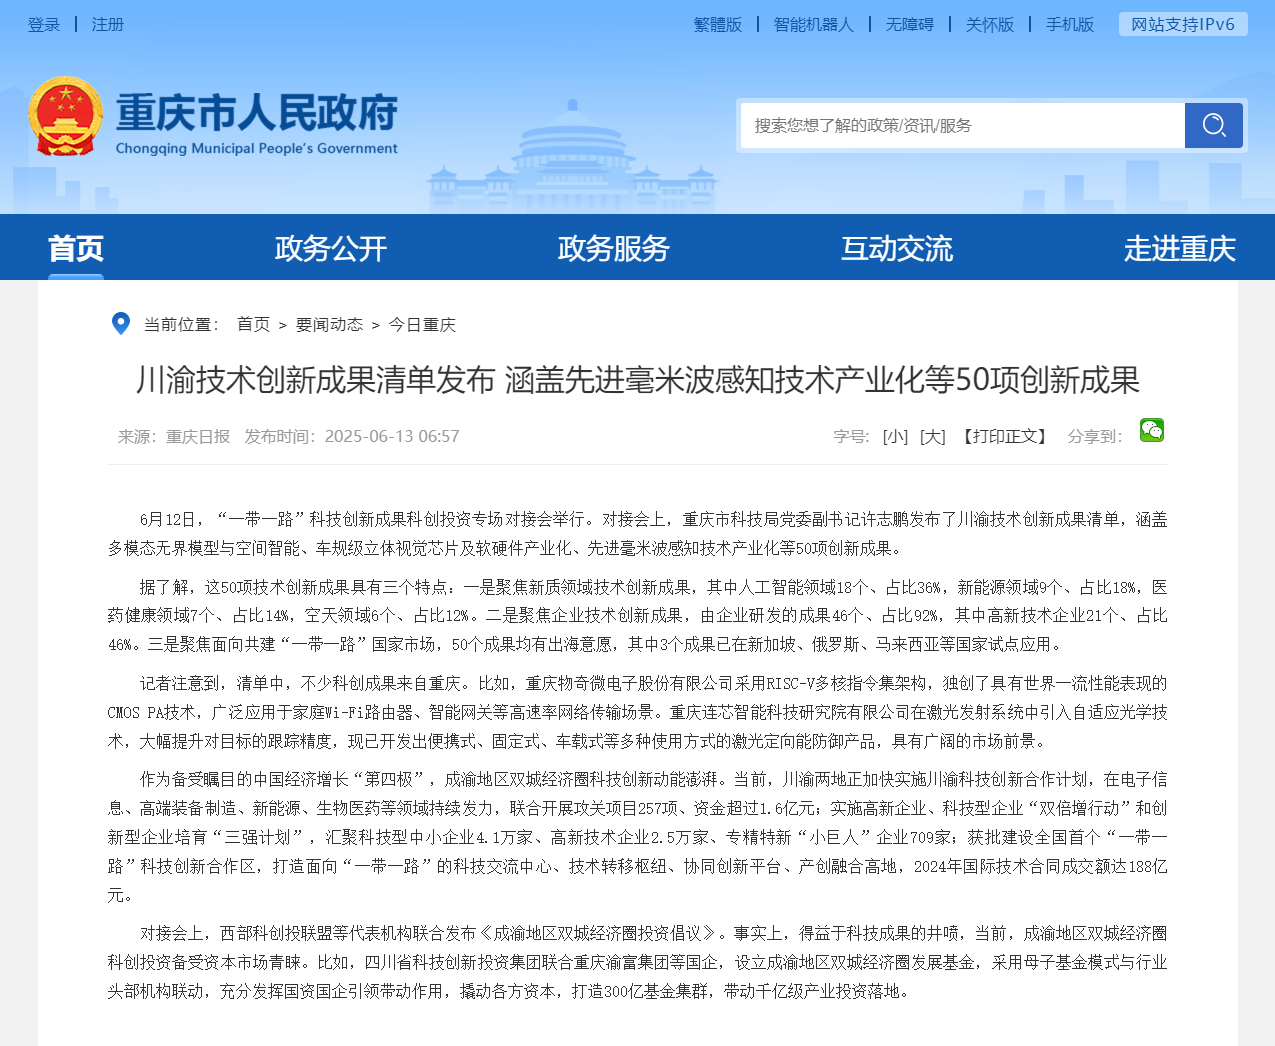Open the 智能机器人 smart robot assistant
Screen dimensions: 1275x1046
[x=814, y=24]
